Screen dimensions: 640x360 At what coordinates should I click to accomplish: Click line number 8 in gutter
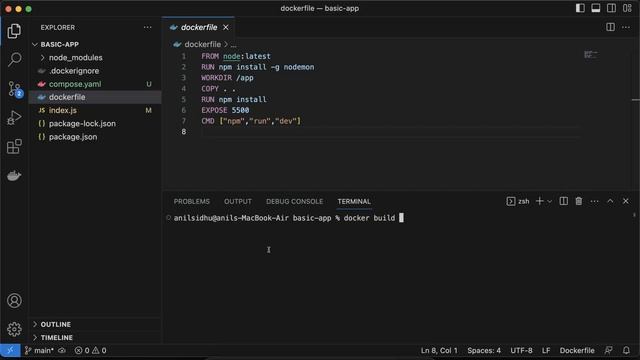tap(184, 132)
